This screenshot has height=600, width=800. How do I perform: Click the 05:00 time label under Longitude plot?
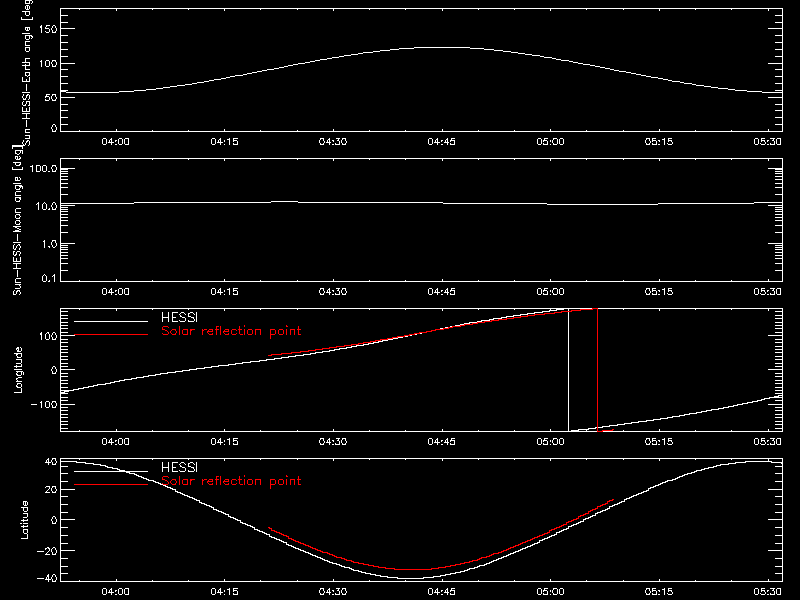click(x=551, y=441)
